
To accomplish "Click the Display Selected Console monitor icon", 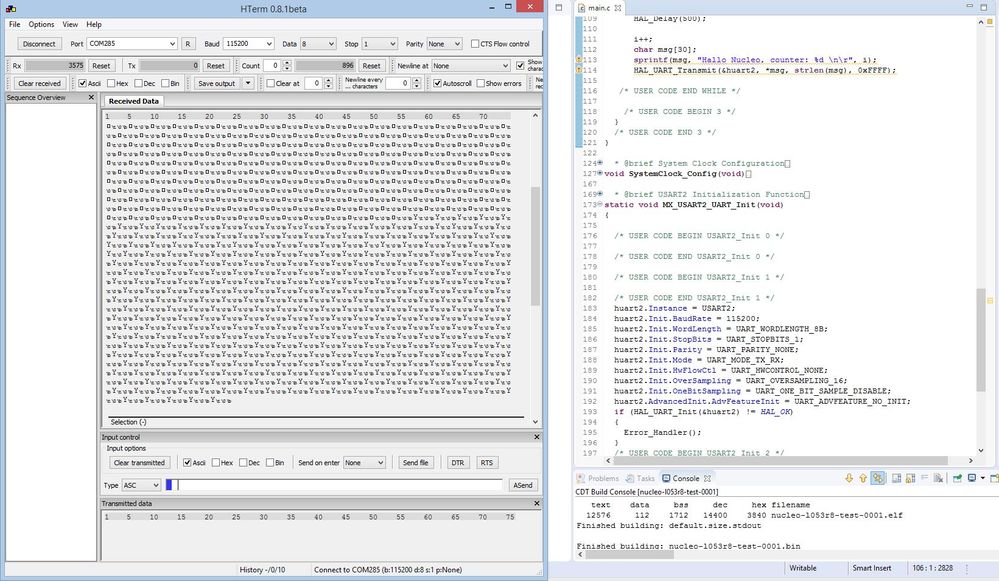I will pyautogui.click(x=972, y=478).
